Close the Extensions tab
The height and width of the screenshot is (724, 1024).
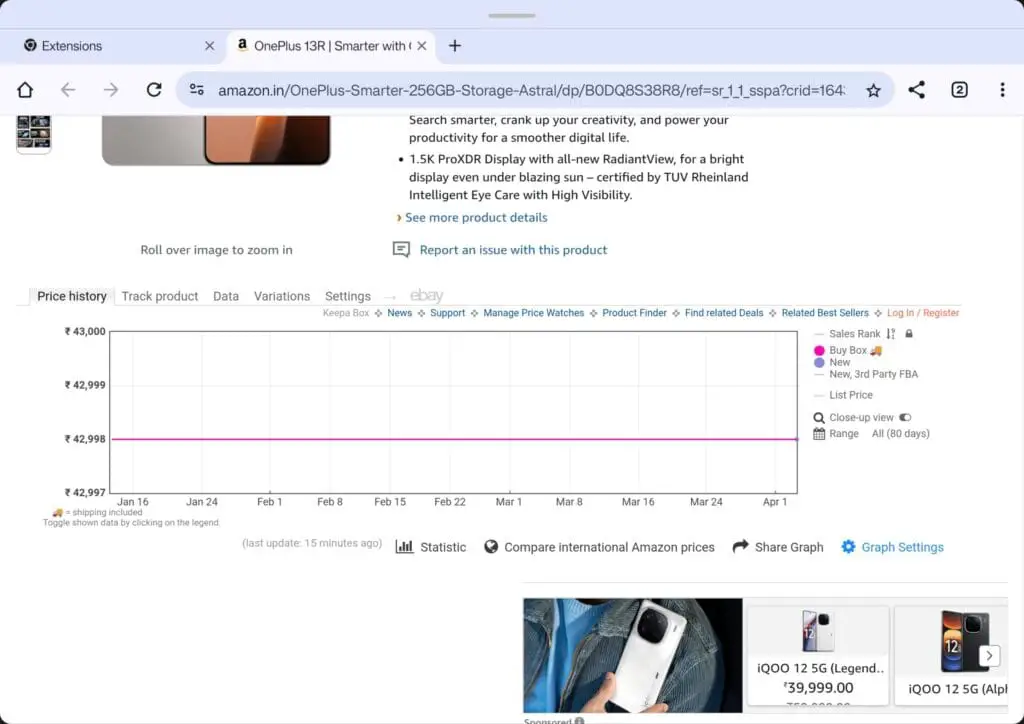[210, 46]
